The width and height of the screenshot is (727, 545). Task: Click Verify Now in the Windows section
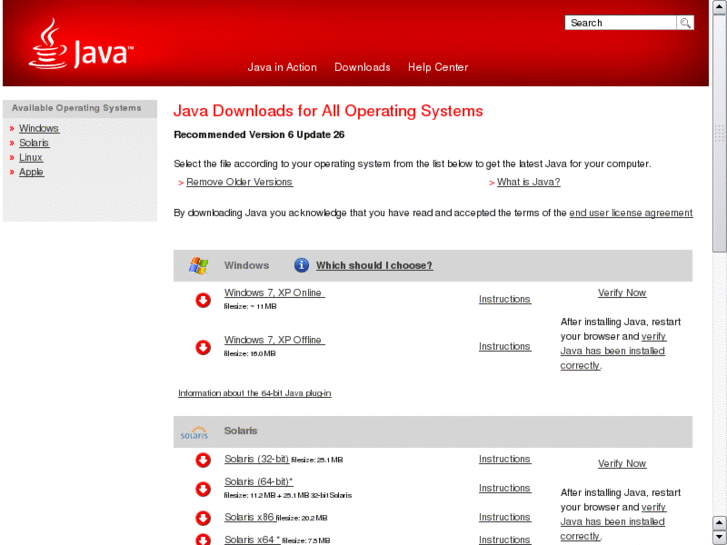622,293
